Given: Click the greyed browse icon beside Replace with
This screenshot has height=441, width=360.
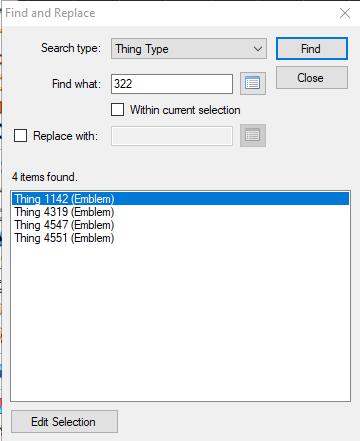Looking at the screenshot, I should click(253, 136).
